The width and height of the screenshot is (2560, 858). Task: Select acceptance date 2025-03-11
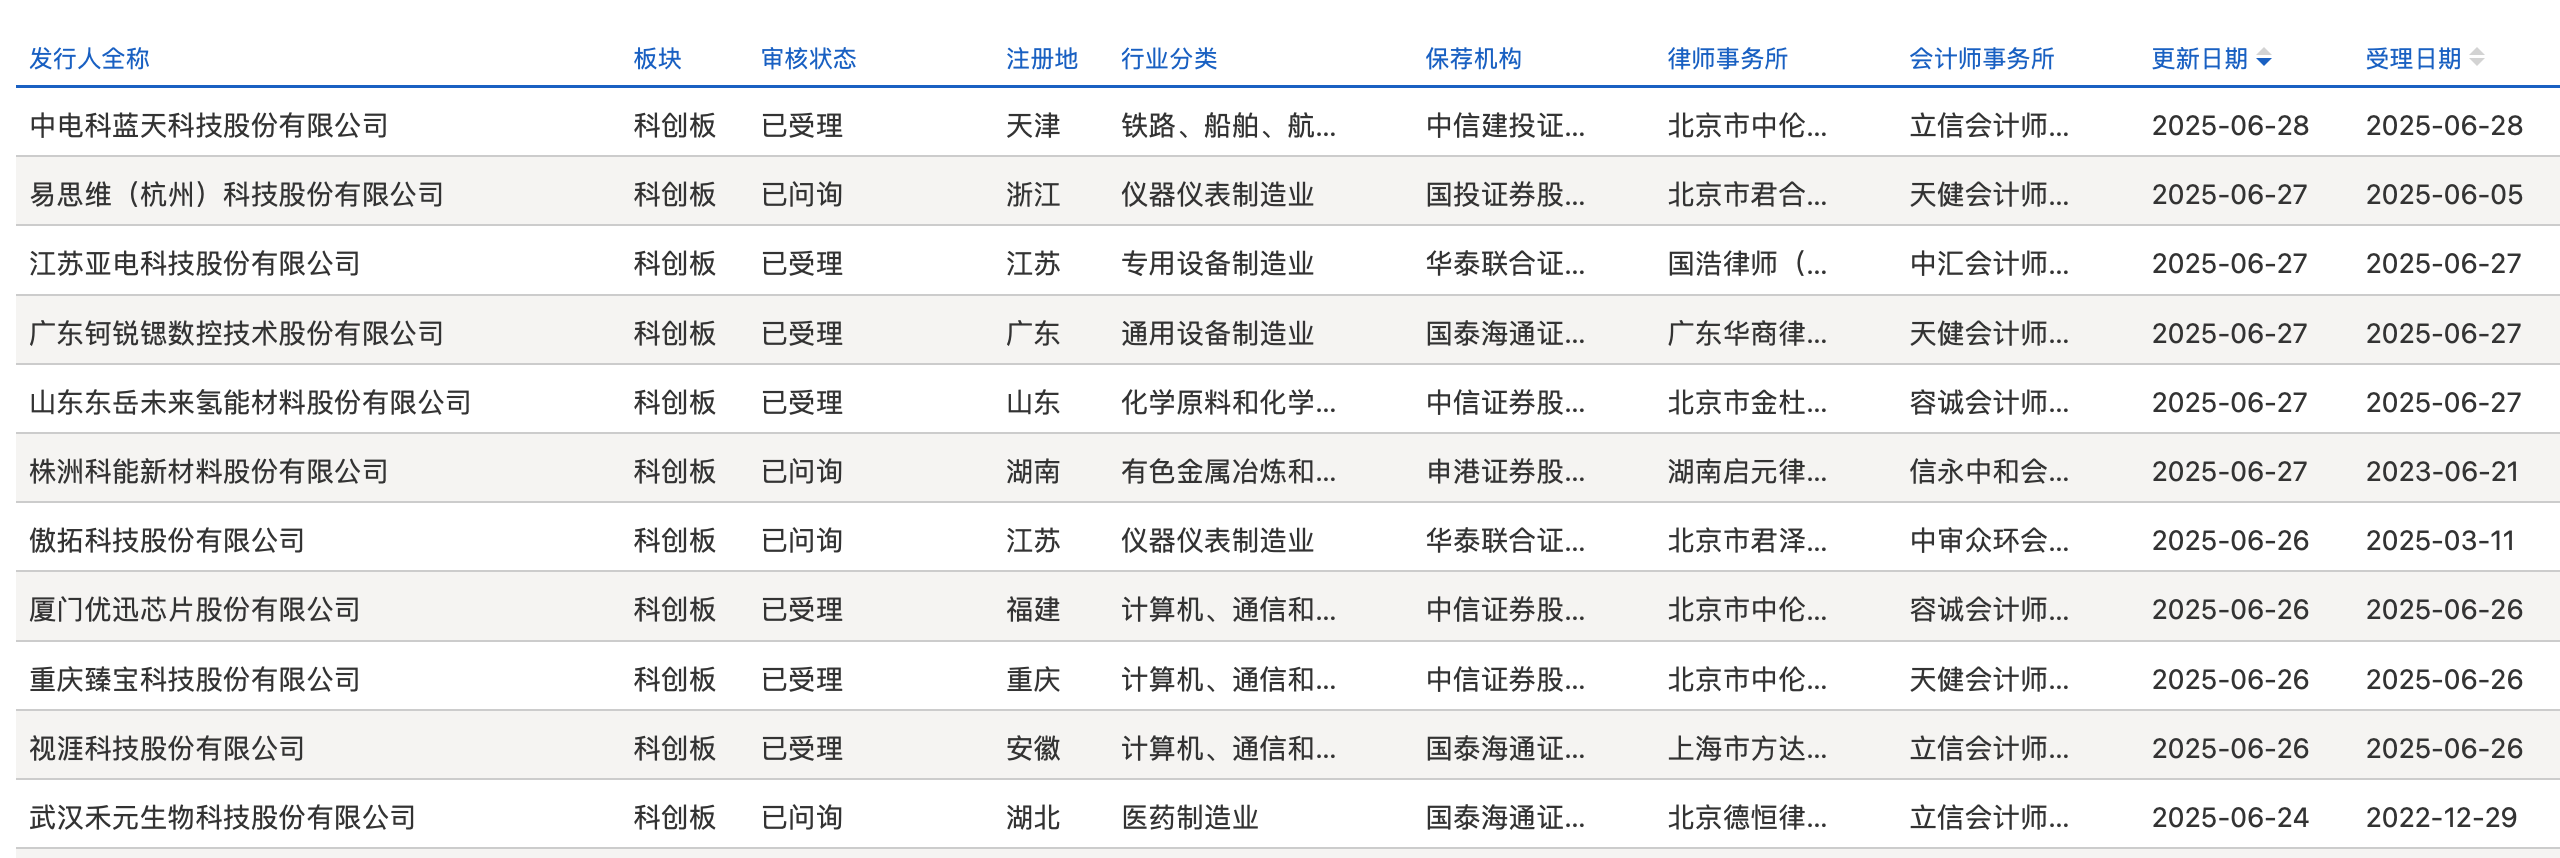2440,541
